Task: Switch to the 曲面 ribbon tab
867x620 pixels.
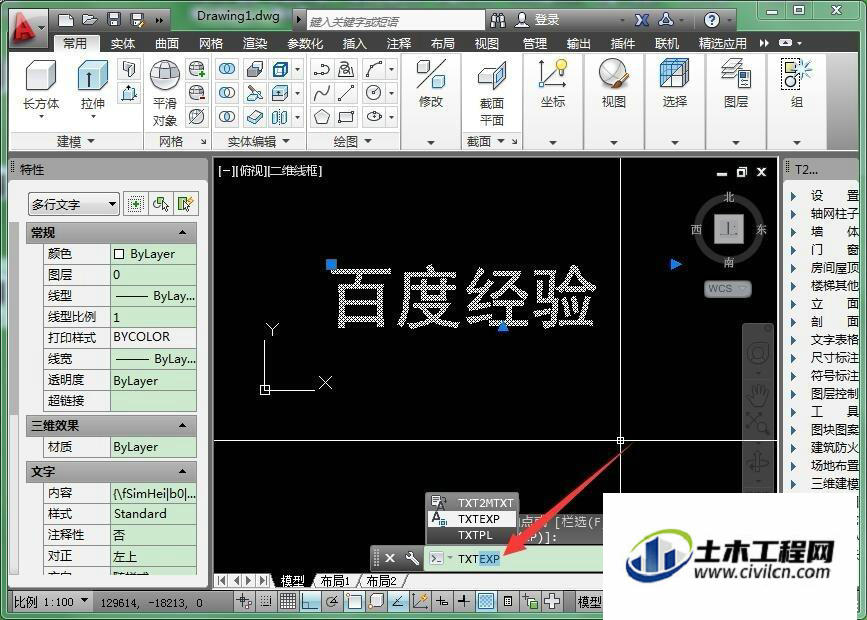Action: [x=166, y=43]
